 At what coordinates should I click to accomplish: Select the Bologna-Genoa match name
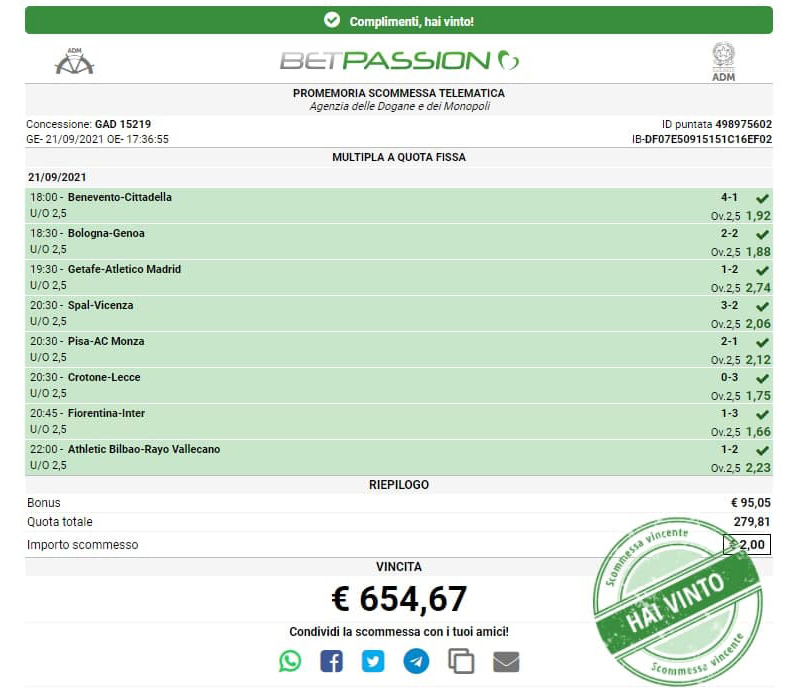(106, 234)
